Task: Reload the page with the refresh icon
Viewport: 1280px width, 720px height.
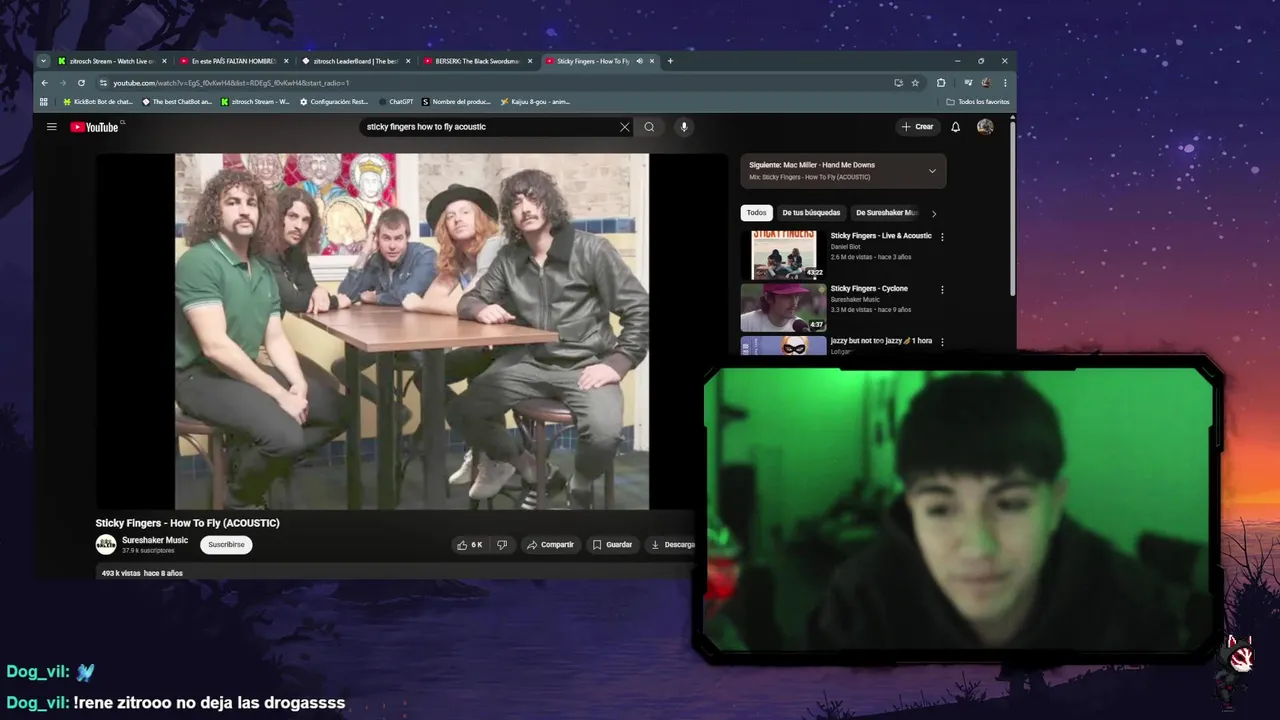Action: coord(81,83)
